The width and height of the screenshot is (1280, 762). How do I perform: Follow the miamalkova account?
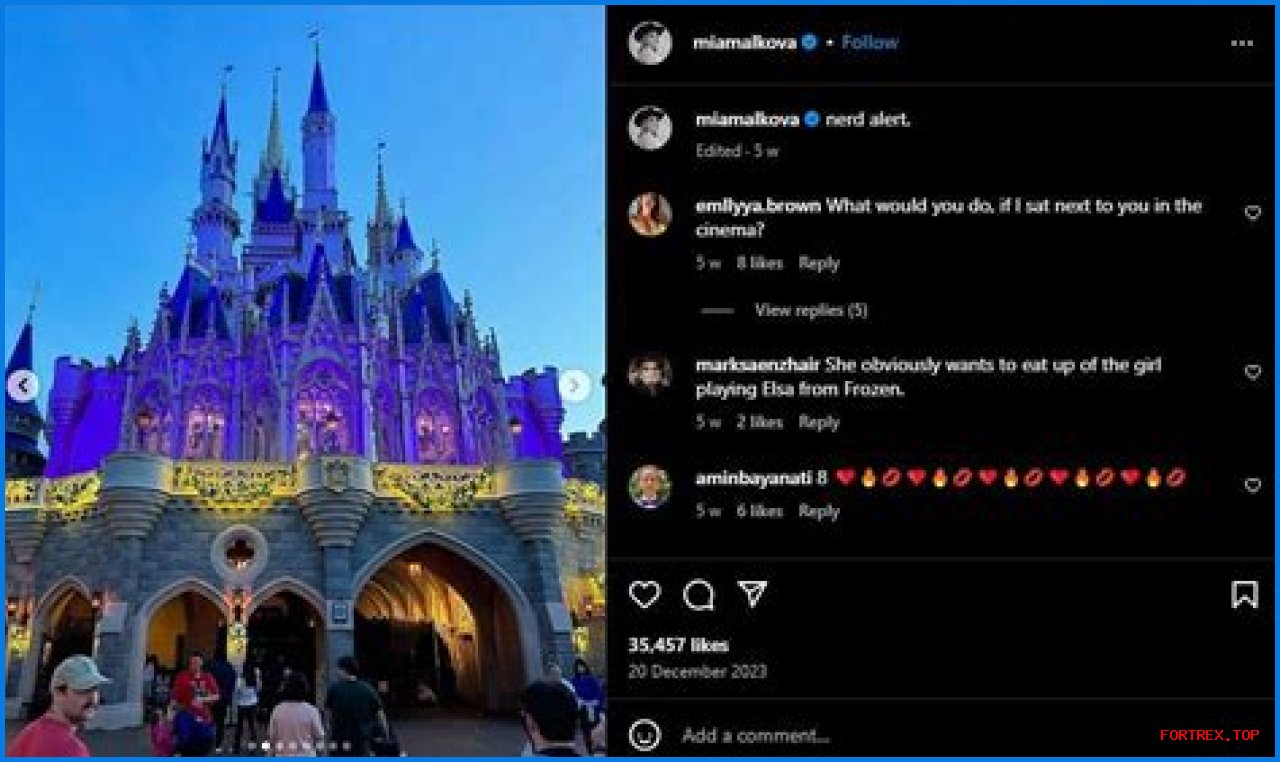(x=869, y=42)
